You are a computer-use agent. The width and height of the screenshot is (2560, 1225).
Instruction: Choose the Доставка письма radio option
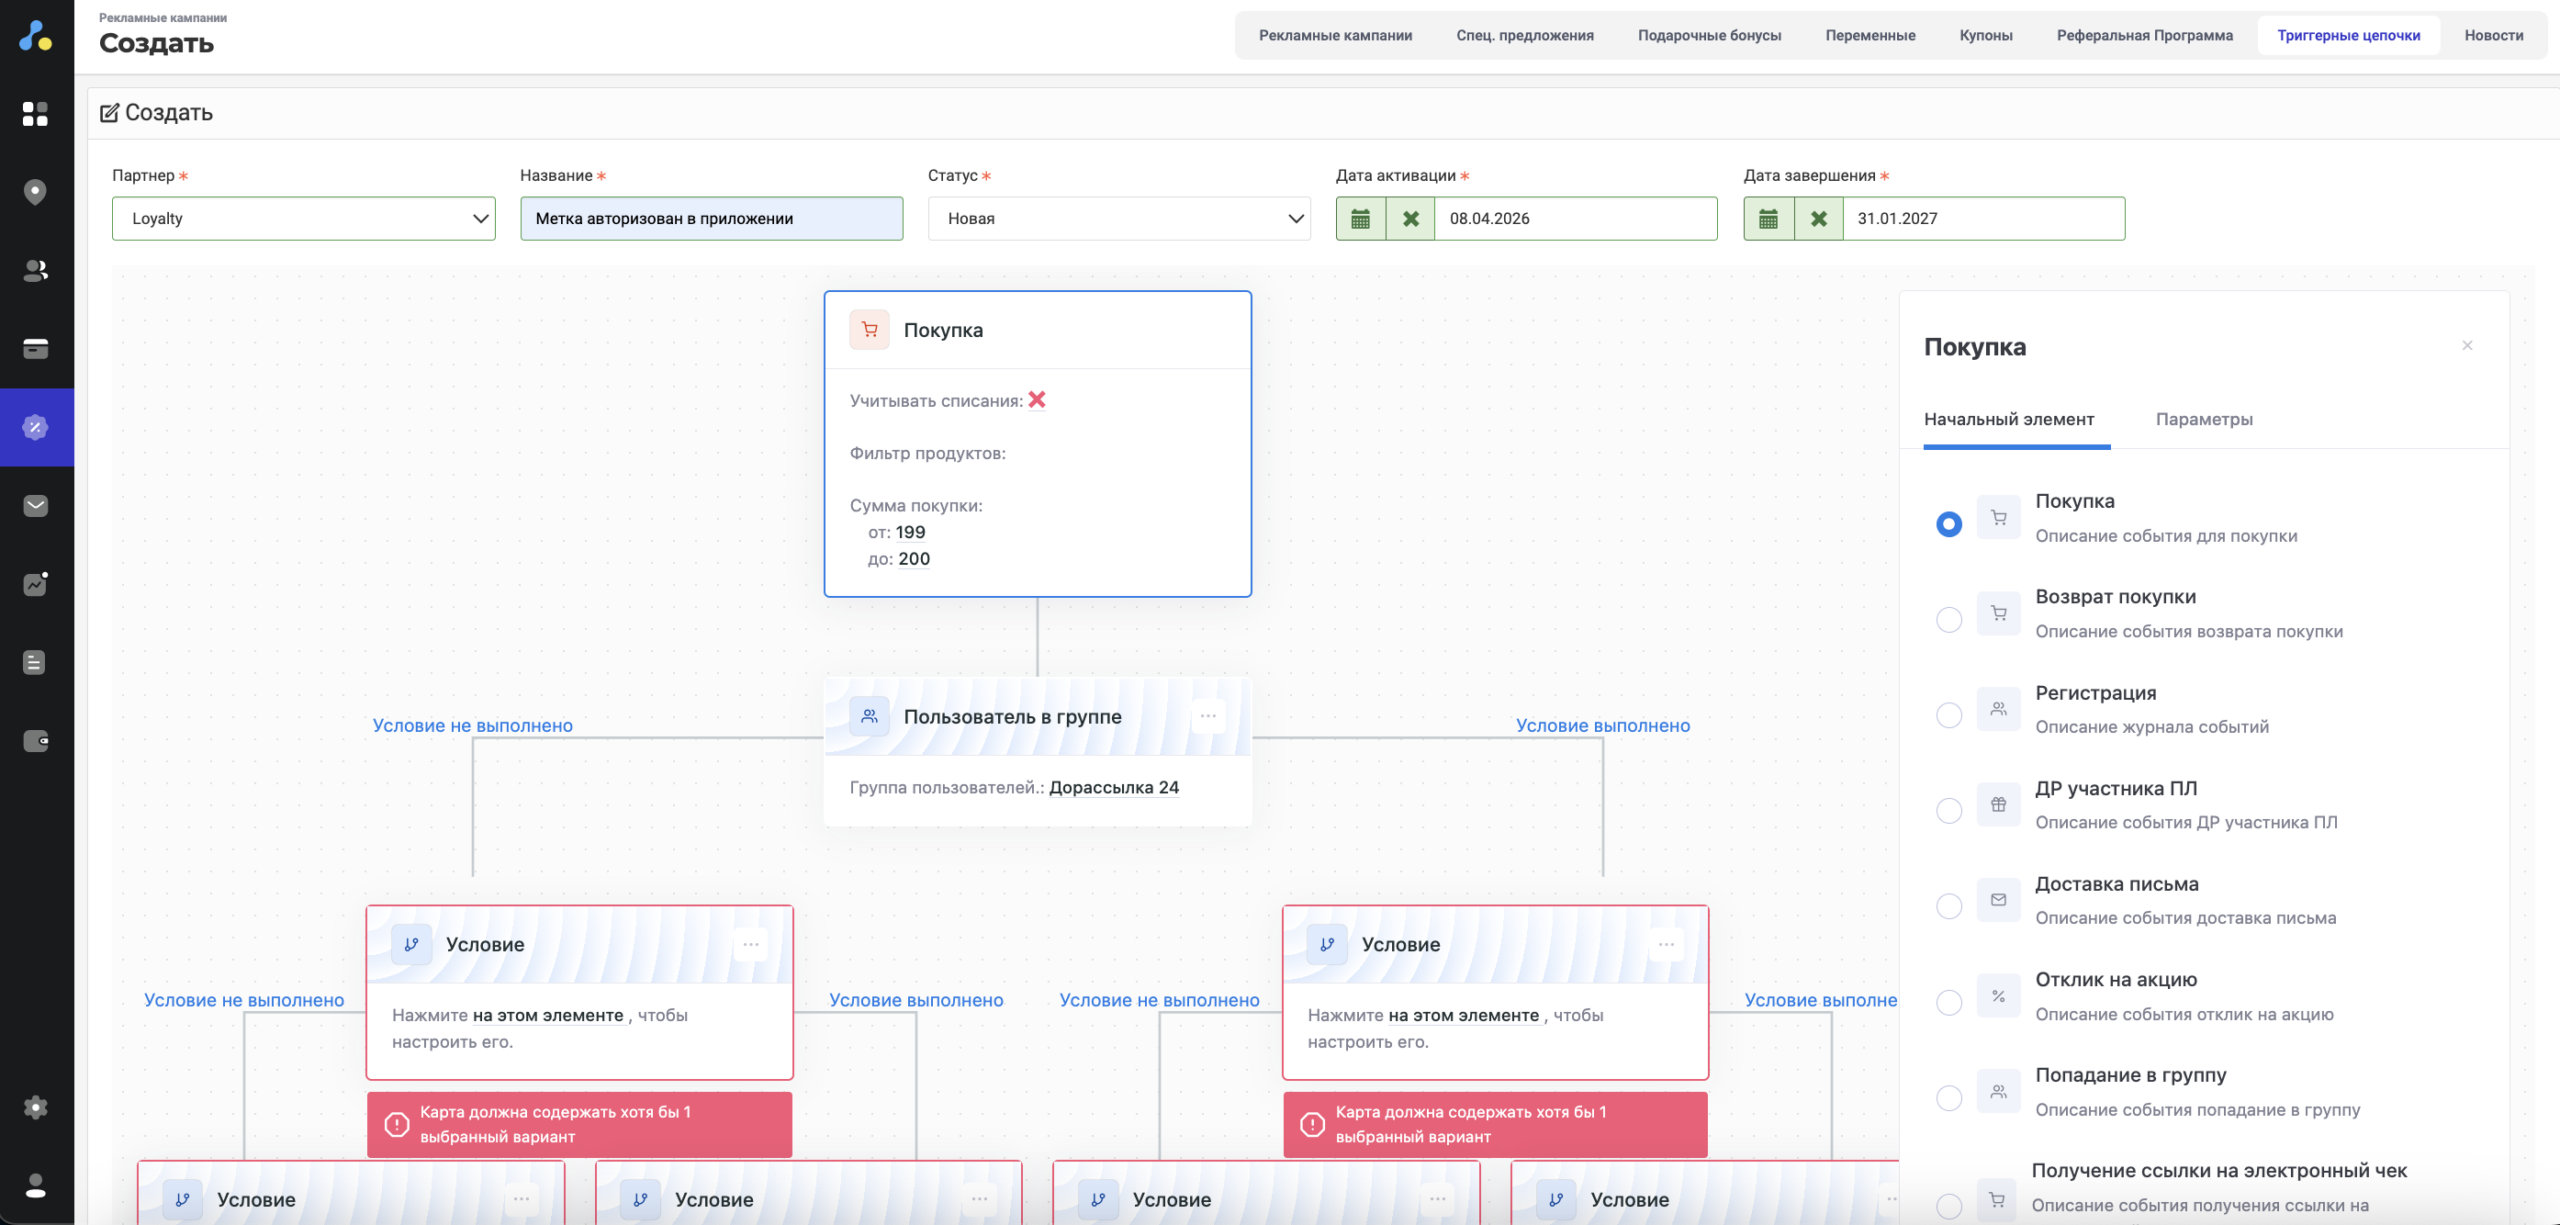1948,906
